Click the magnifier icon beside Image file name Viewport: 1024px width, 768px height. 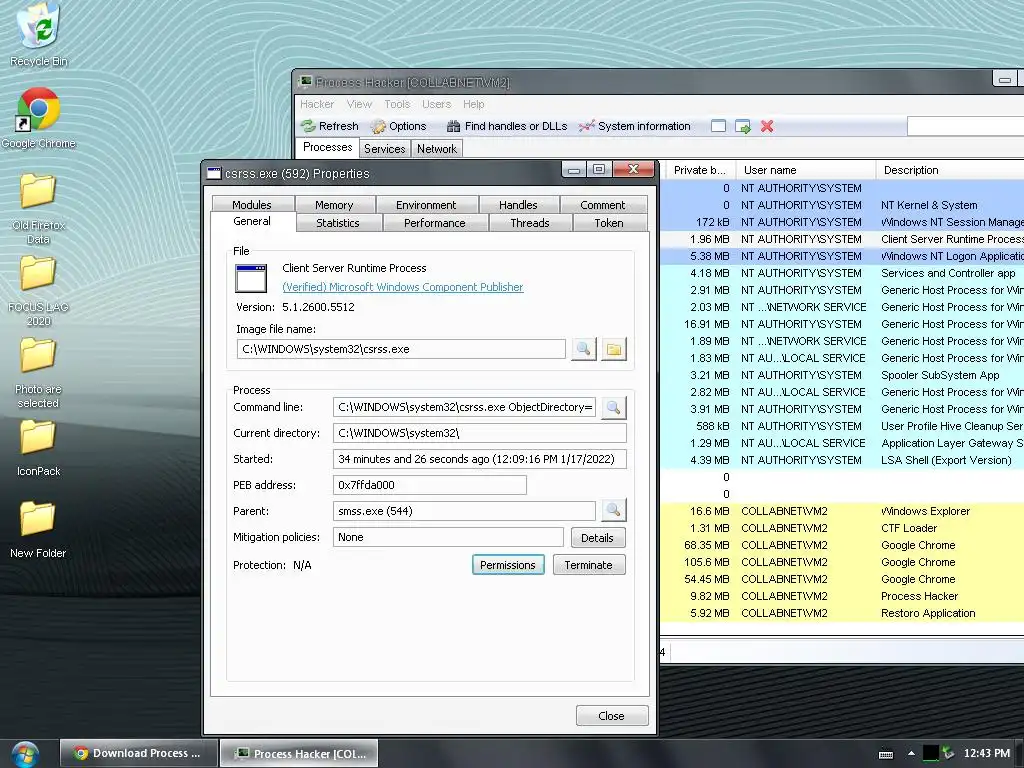pos(583,349)
